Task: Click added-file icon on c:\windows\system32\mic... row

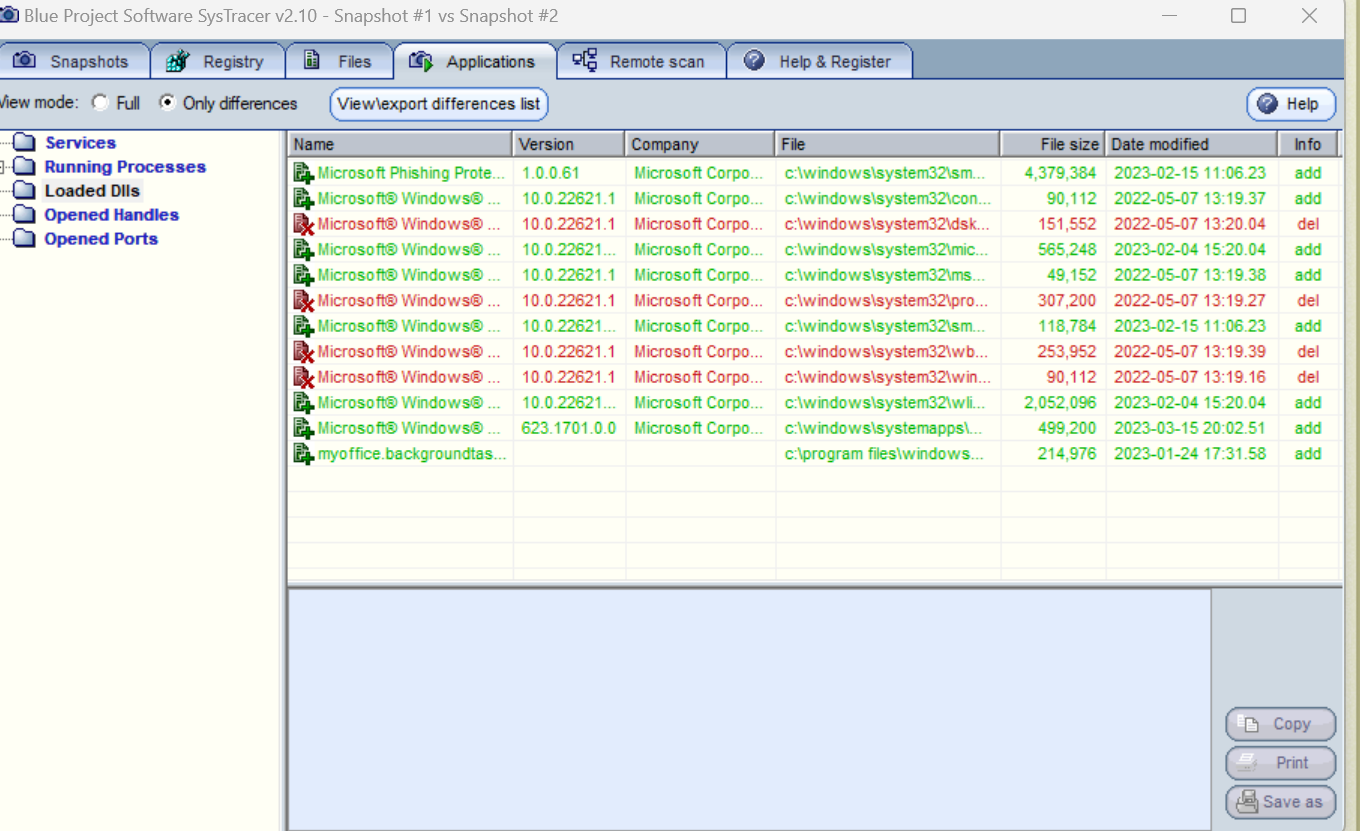Action: point(303,250)
